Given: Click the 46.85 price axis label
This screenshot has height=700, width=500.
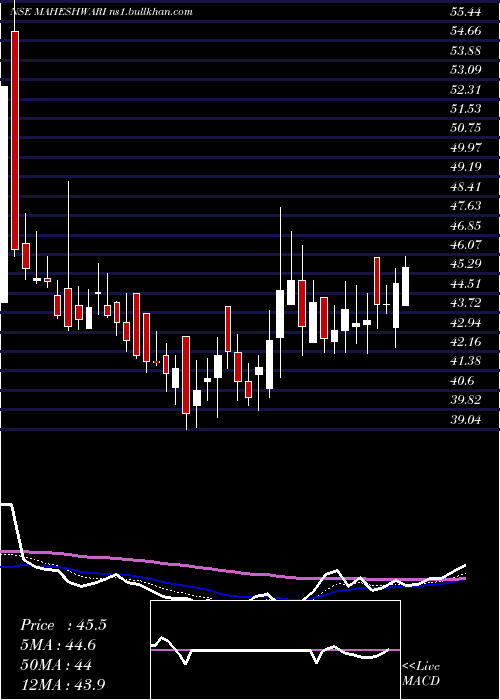Looking at the screenshot, I should (466, 225).
